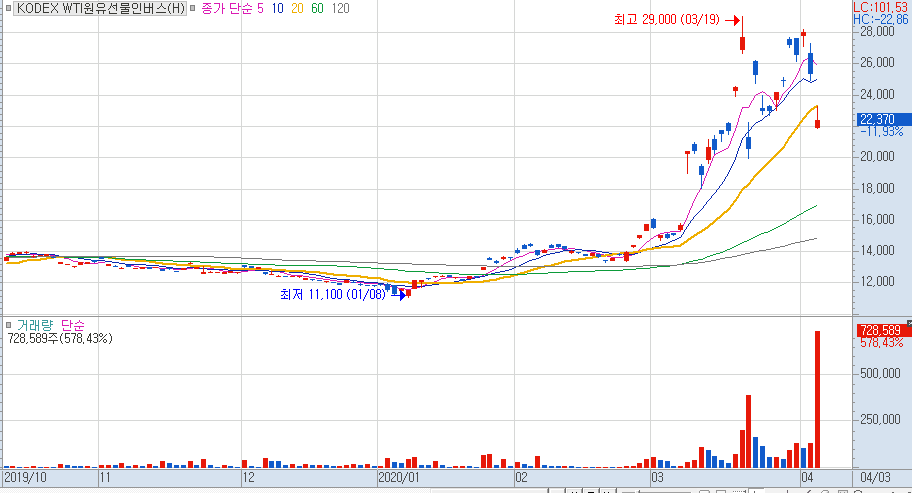Toggle the small square before 종가 단순
This screenshot has height=493, width=912.
tap(192, 9)
